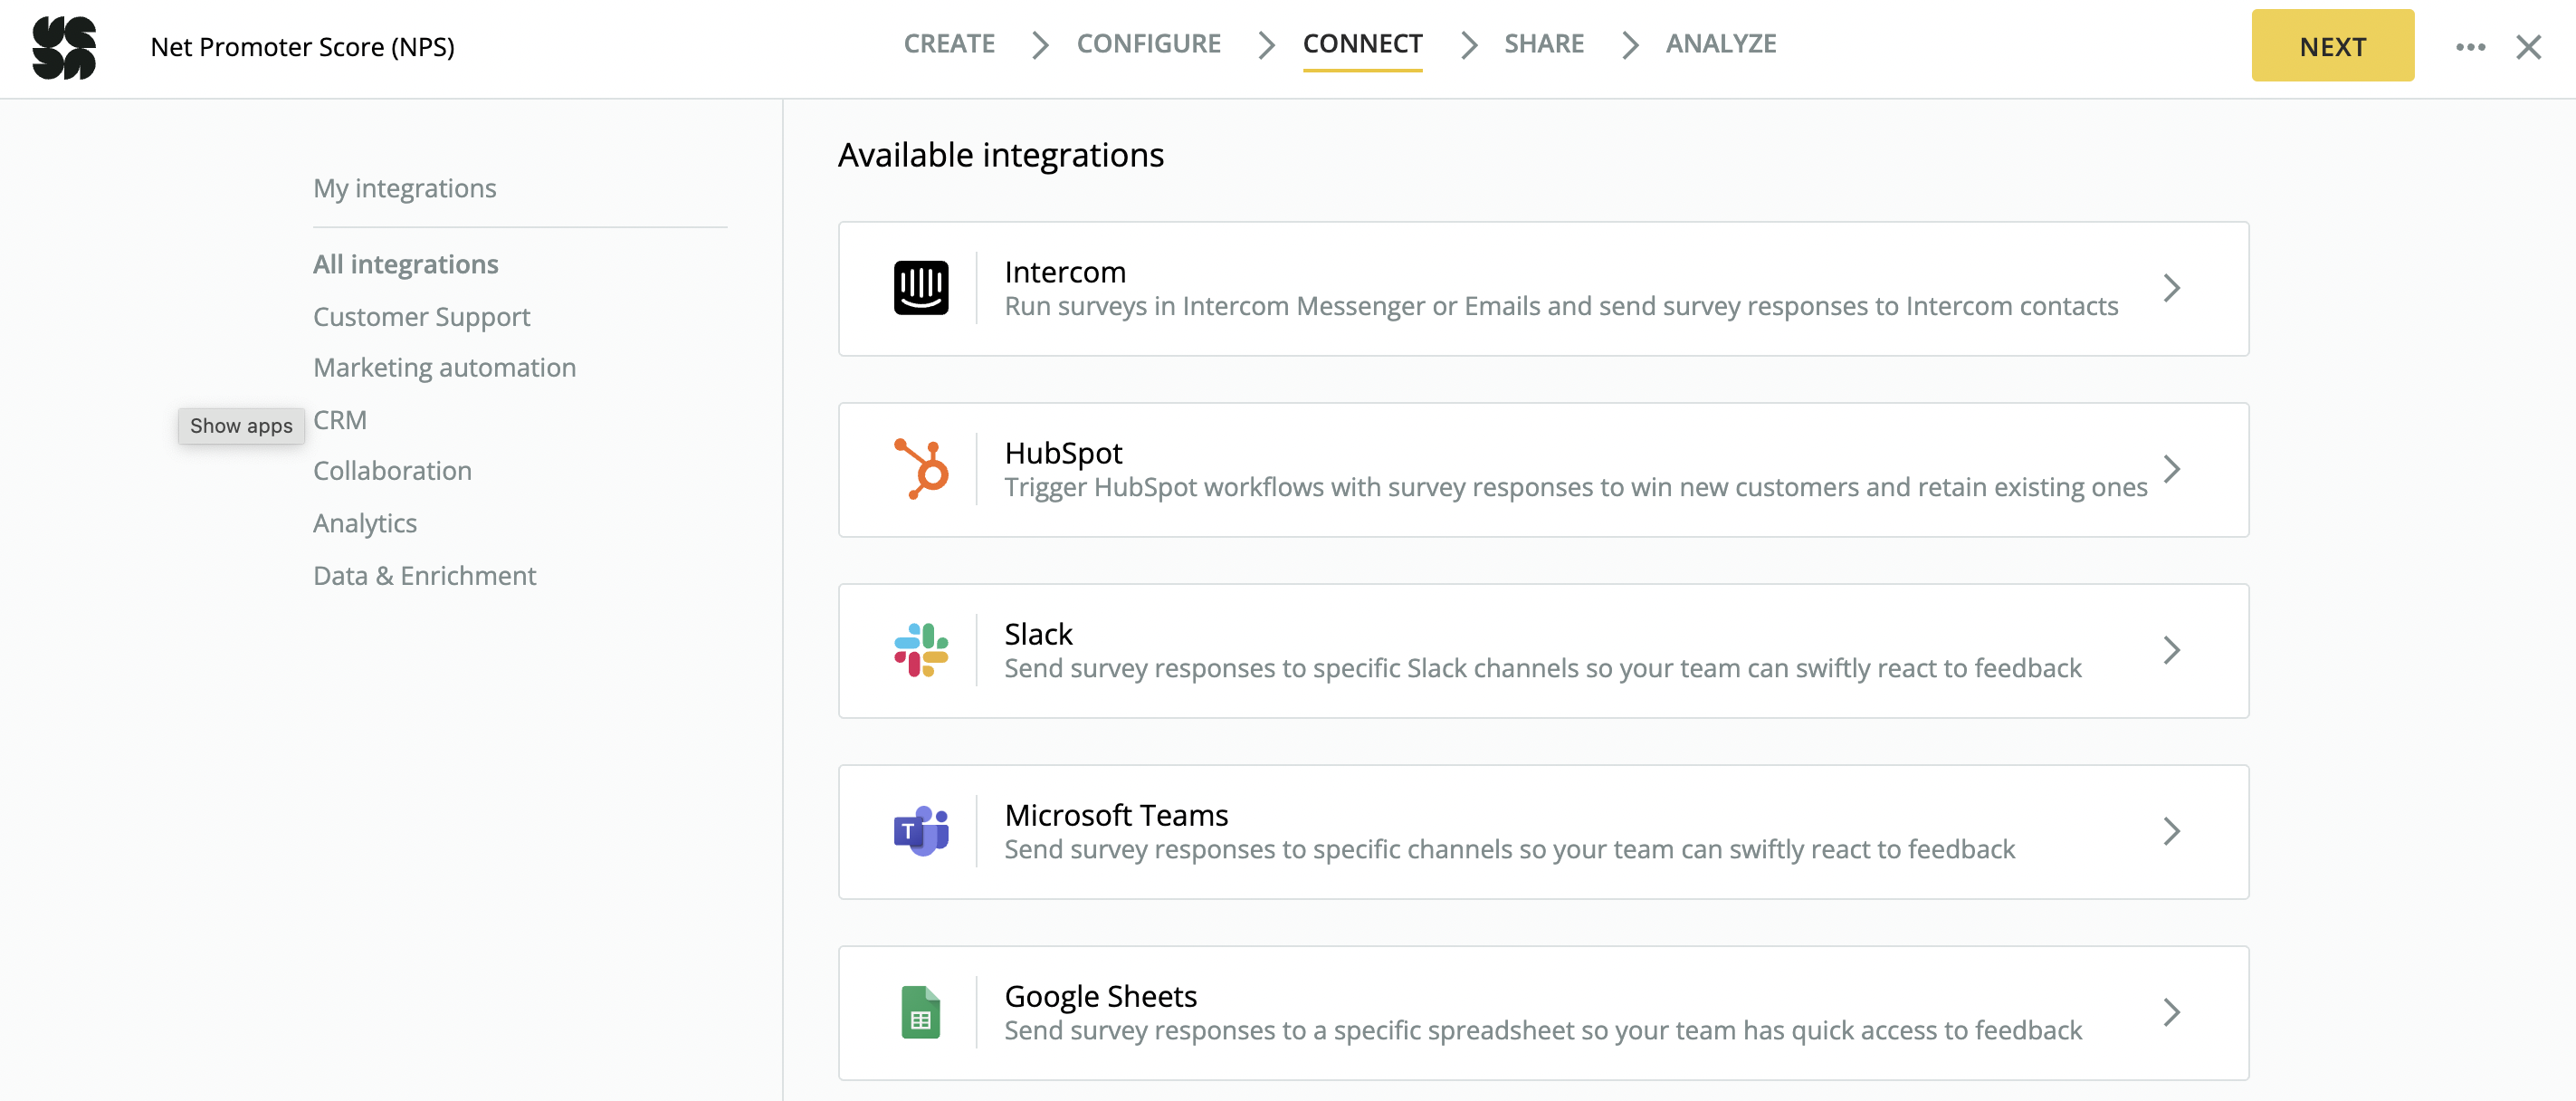The height and width of the screenshot is (1101, 2576).
Task: Click the Teams description about specific channels
Action: [x=1509, y=849]
